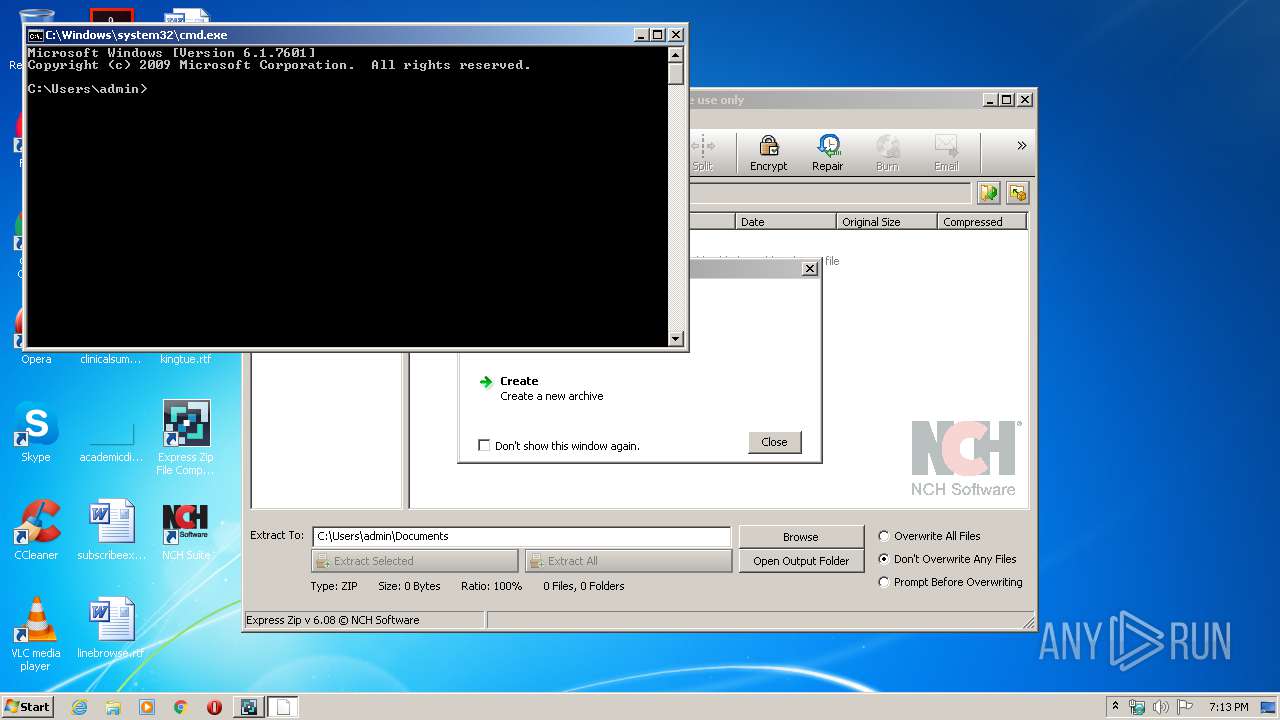Open VLC media player desktop shortcut
Image resolution: width=1280 pixels, height=720 pixels.
[36, 634]
